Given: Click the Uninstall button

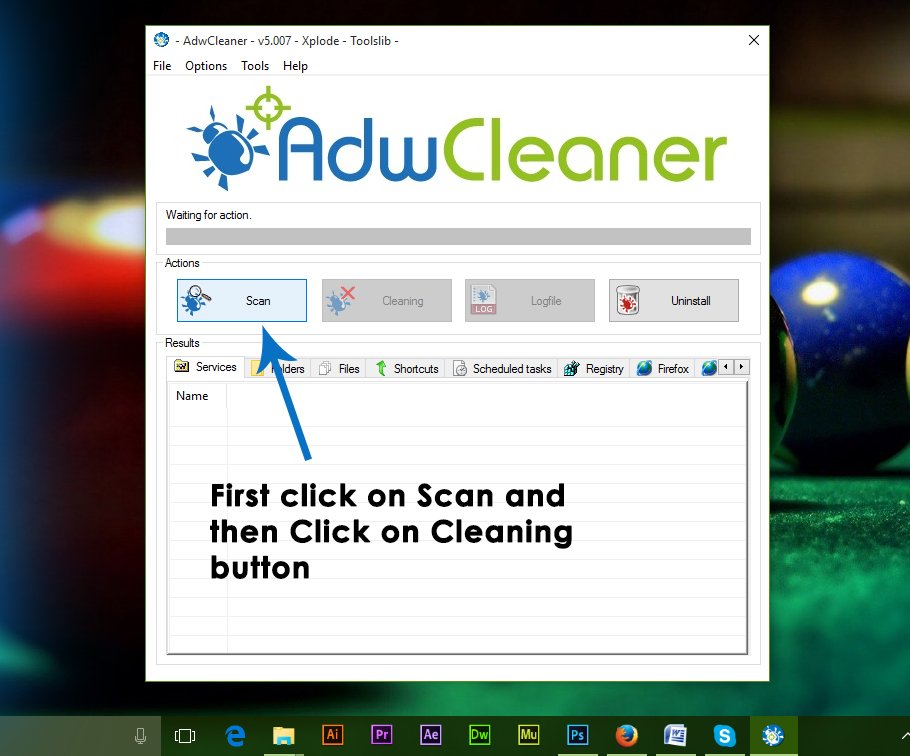Looking at the screenshot, I should click(x=674, y=301).
